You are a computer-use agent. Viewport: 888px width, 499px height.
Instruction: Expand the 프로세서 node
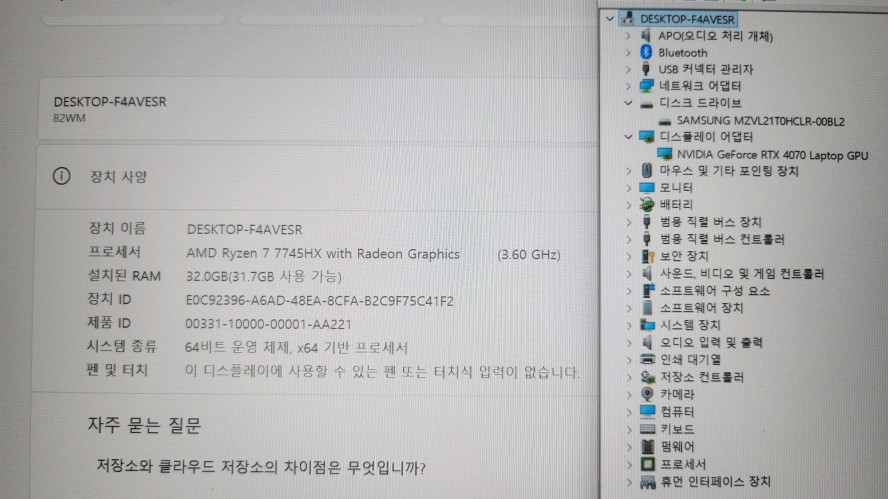[629, 464]
